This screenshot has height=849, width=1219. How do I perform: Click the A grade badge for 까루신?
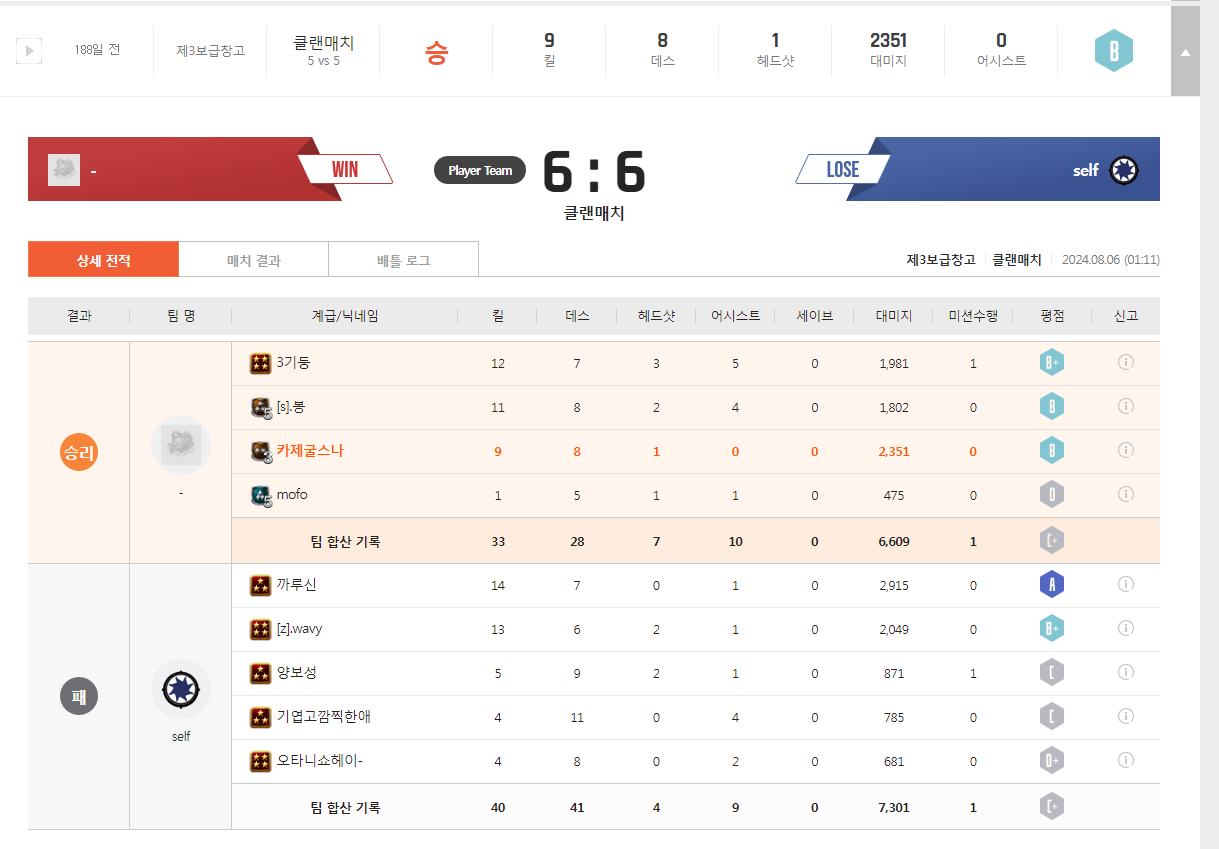click(1051, 585)
